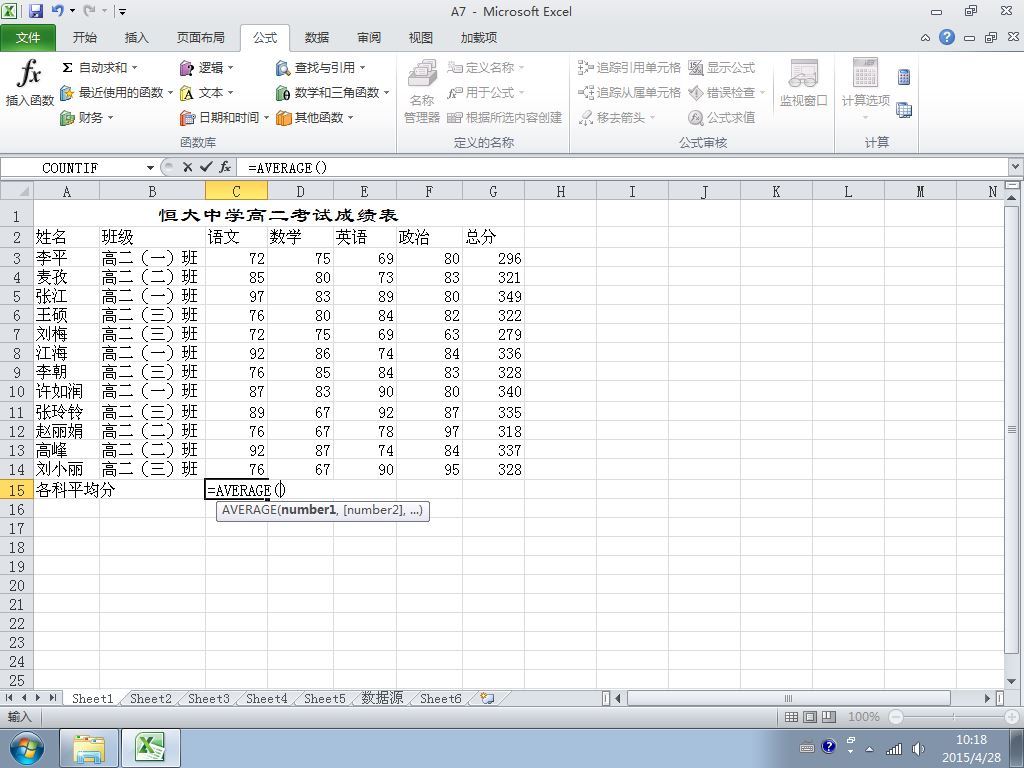Viewport: 1024px width, 768px height.
Task: Click the Save icon in quick access toolbar
Action: (x=35, y=11)
